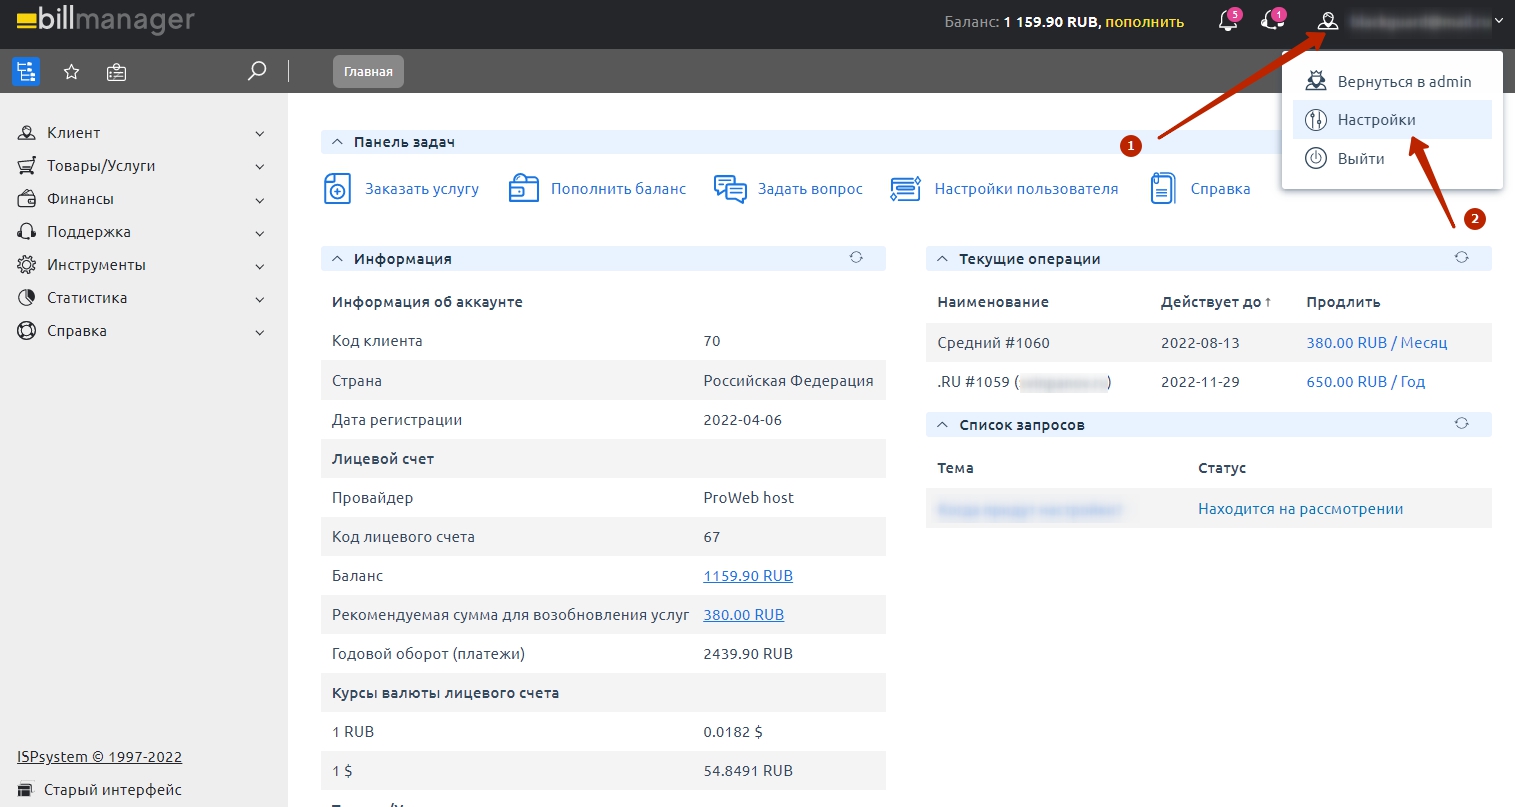The width and height of the screenshot is (1515, 807).
Task: Click the 'Пополнить баланс' wallet icon
Action: [524, 189]
